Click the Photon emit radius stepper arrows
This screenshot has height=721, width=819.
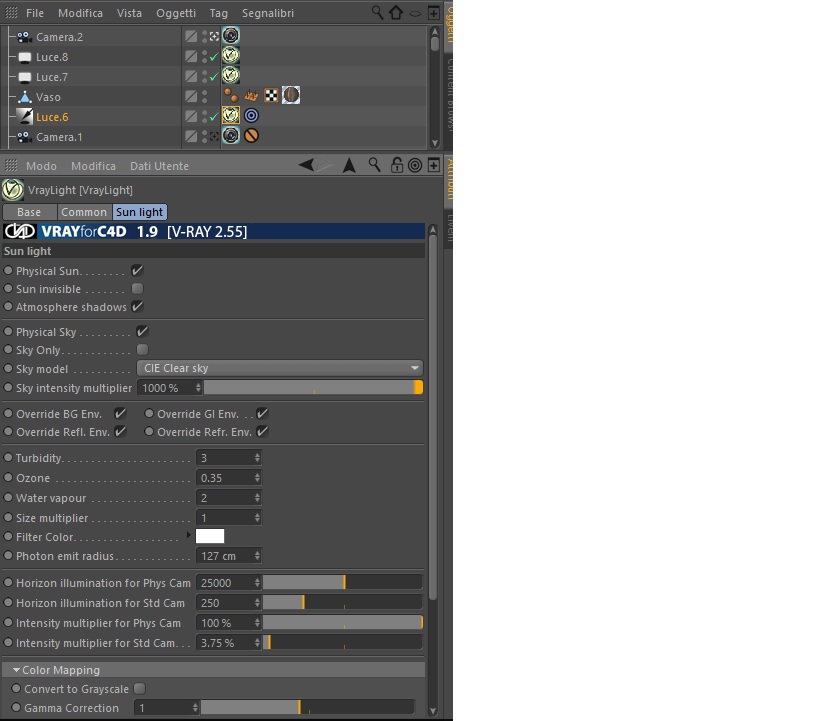pos(257,556)
